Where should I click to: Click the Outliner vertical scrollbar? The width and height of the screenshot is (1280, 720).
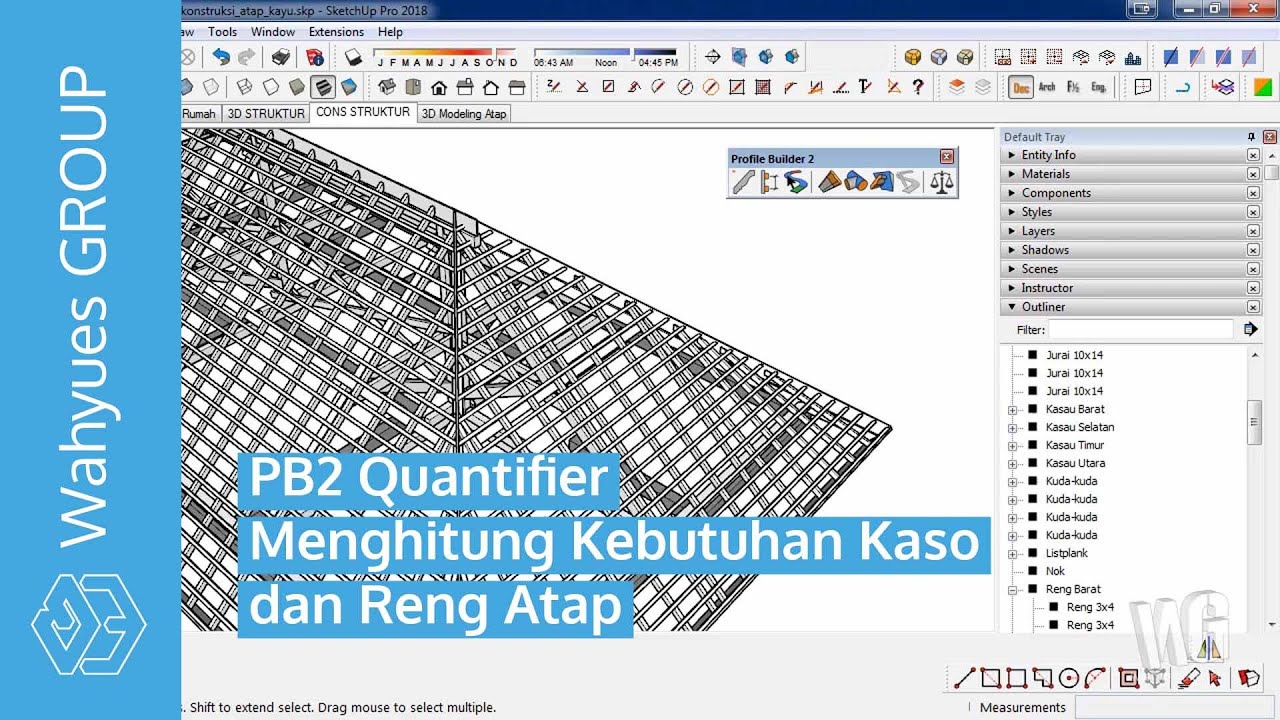1255,421
